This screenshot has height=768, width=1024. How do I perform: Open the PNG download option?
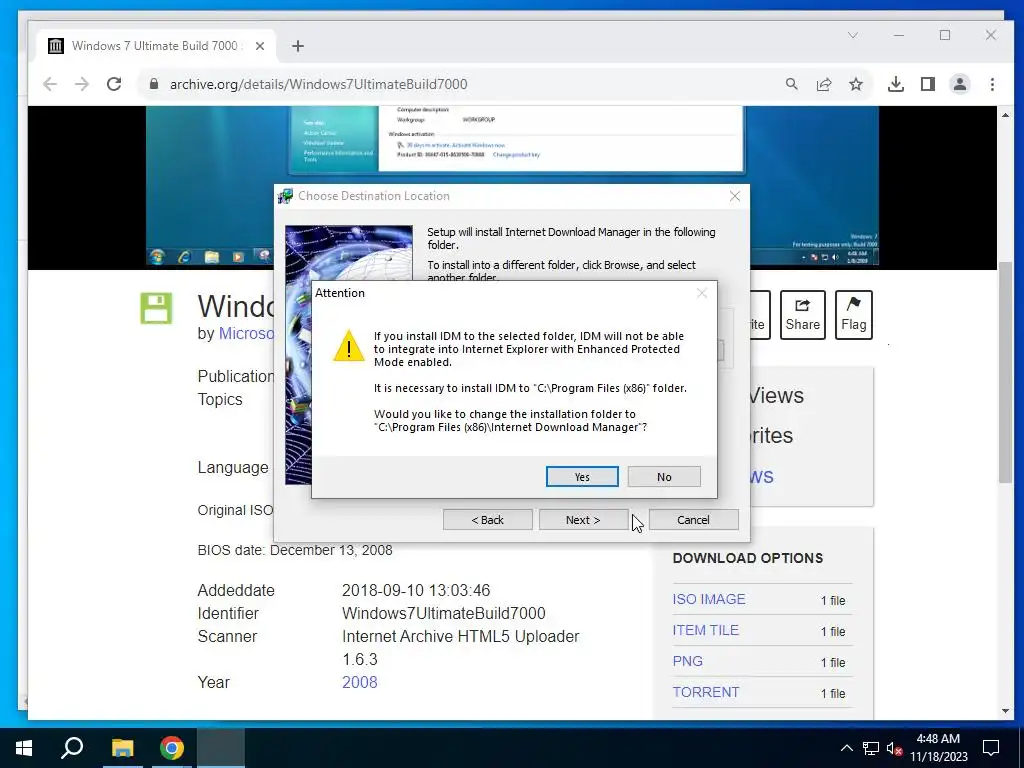pyautogui.click(x=688, y=661)
